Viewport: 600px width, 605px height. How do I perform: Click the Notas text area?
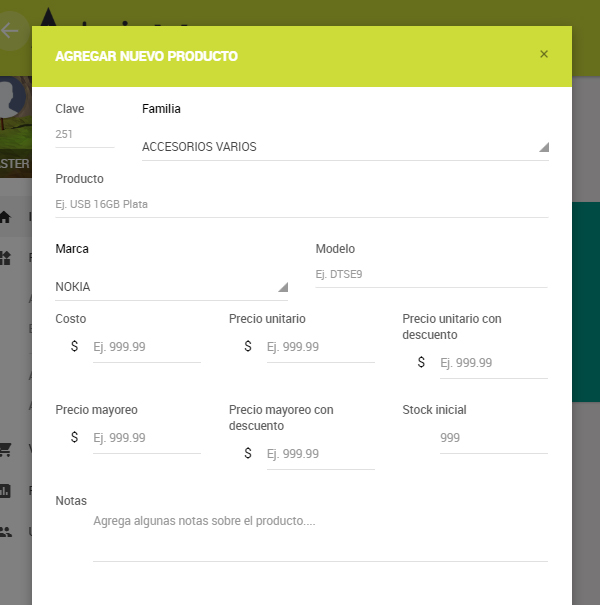[320, 535]
